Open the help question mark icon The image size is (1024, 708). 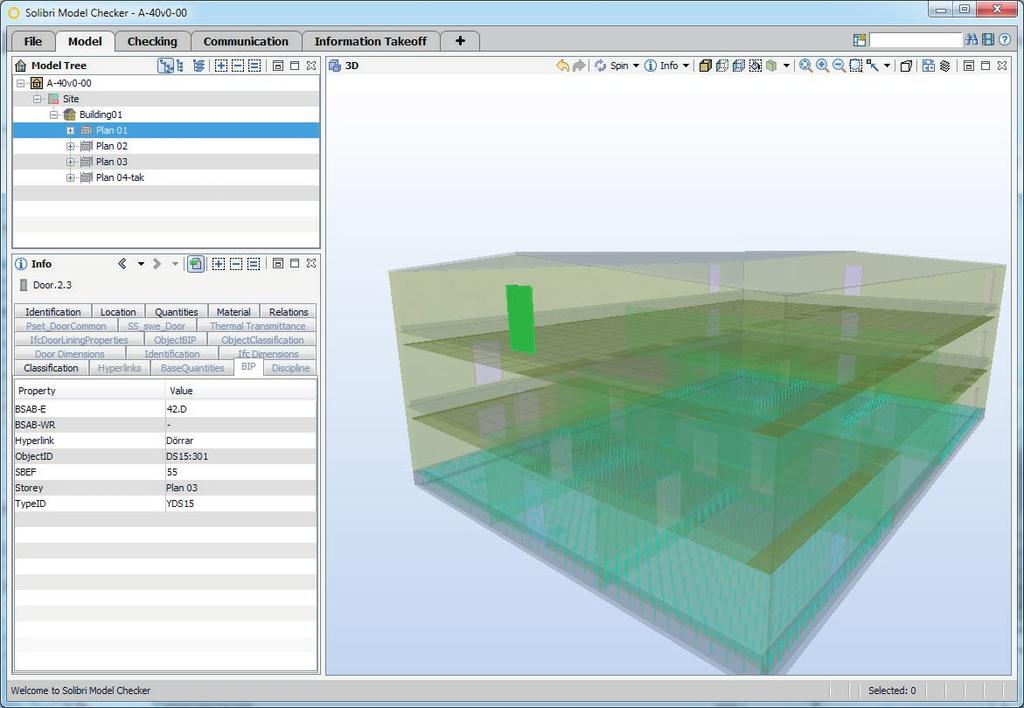click(1005, 40)
